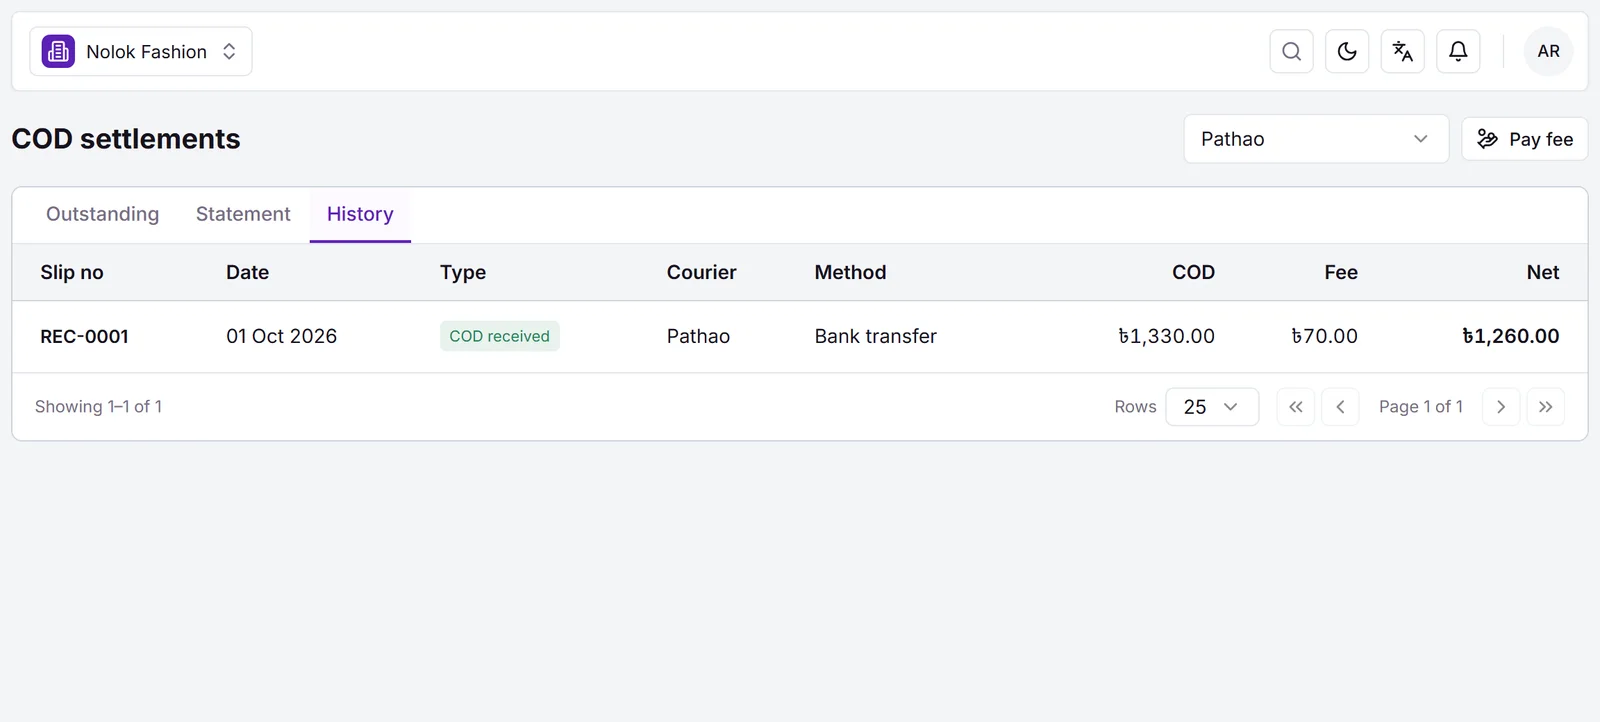This screenshot has height=722, width=1600.
Task: Expand the Nolok Fashion store switcher
Action: coord(141,51)
